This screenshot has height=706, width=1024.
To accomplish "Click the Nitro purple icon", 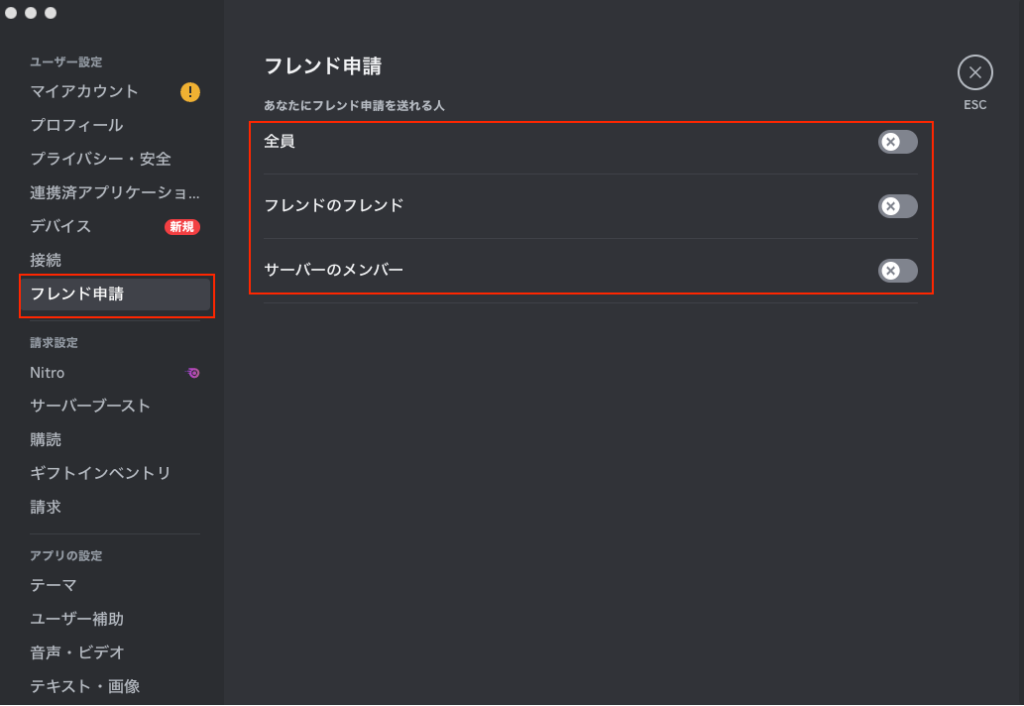I will coord(194,373).
